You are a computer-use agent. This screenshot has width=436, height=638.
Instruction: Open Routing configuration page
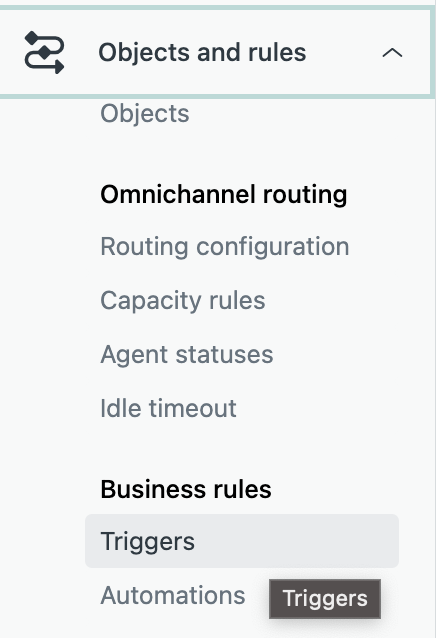click(x=225, y=247)
